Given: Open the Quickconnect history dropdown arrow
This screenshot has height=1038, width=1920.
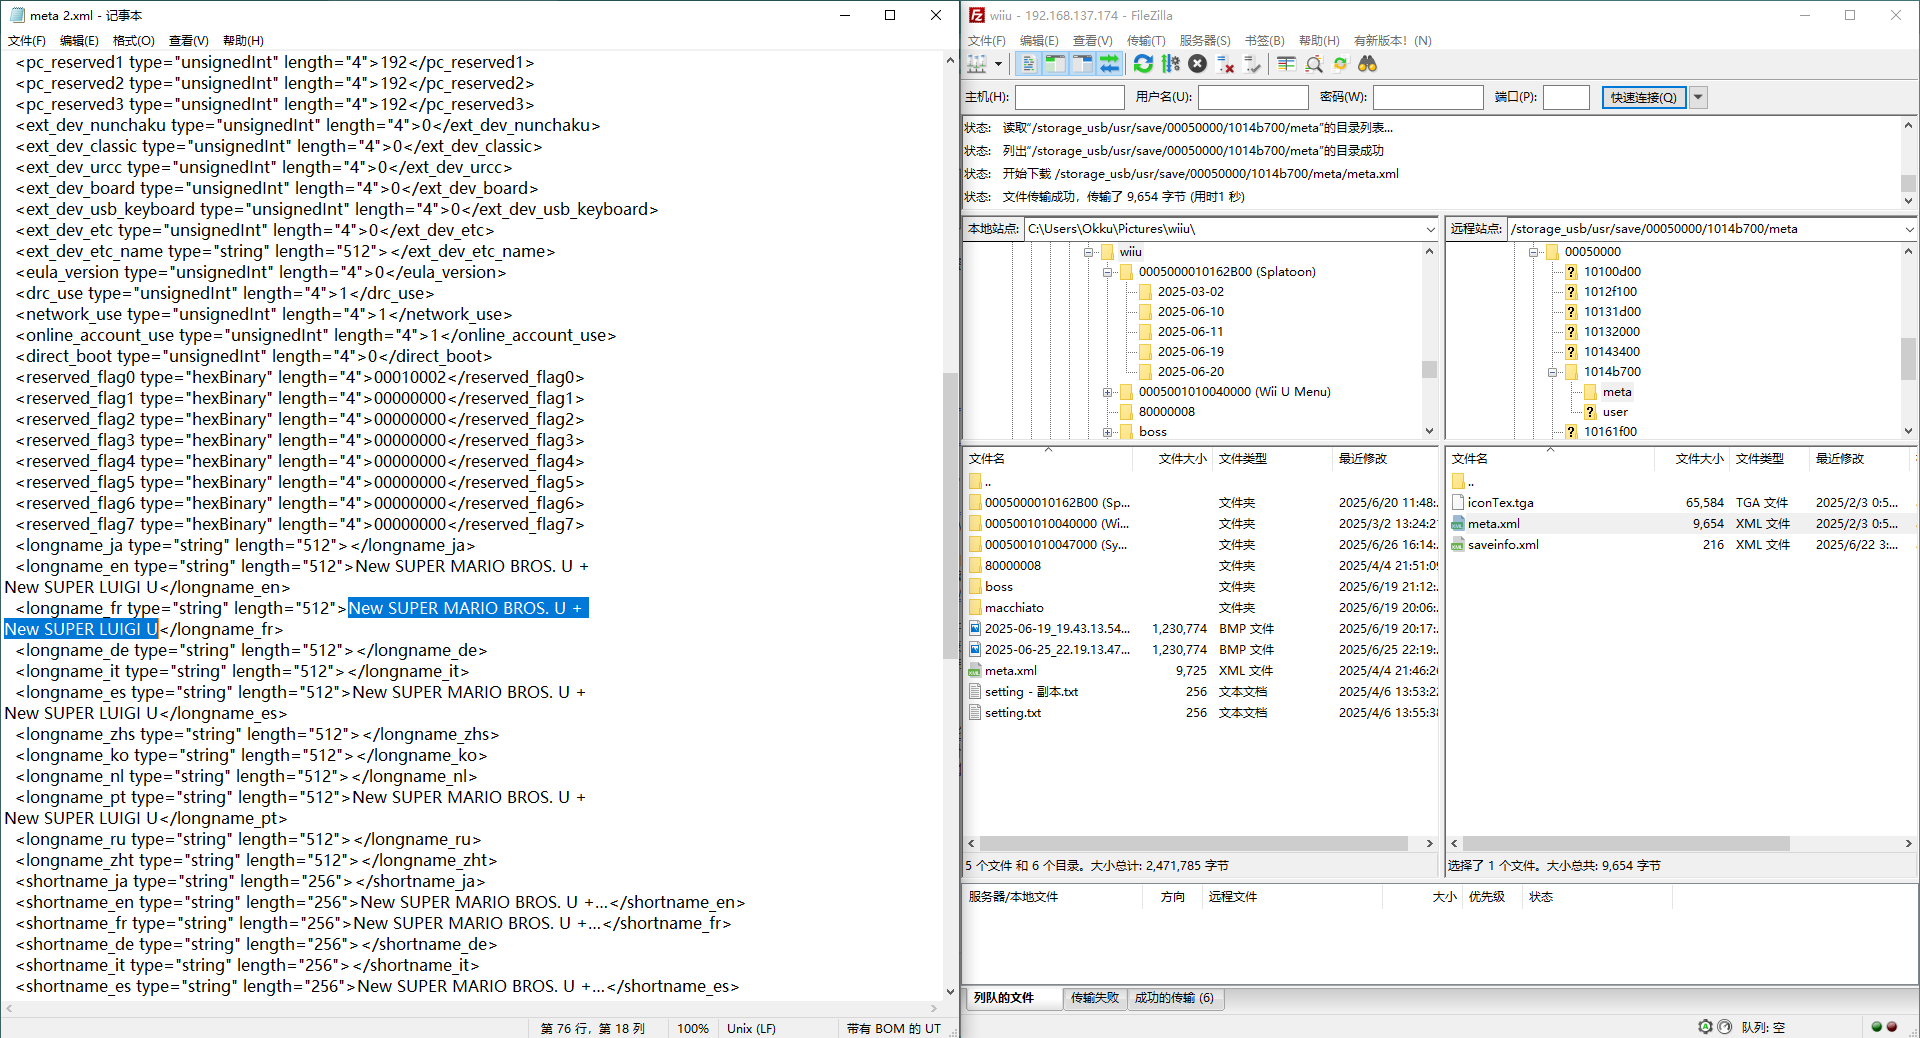Looking at the screenshot, I should [1698, 97].
